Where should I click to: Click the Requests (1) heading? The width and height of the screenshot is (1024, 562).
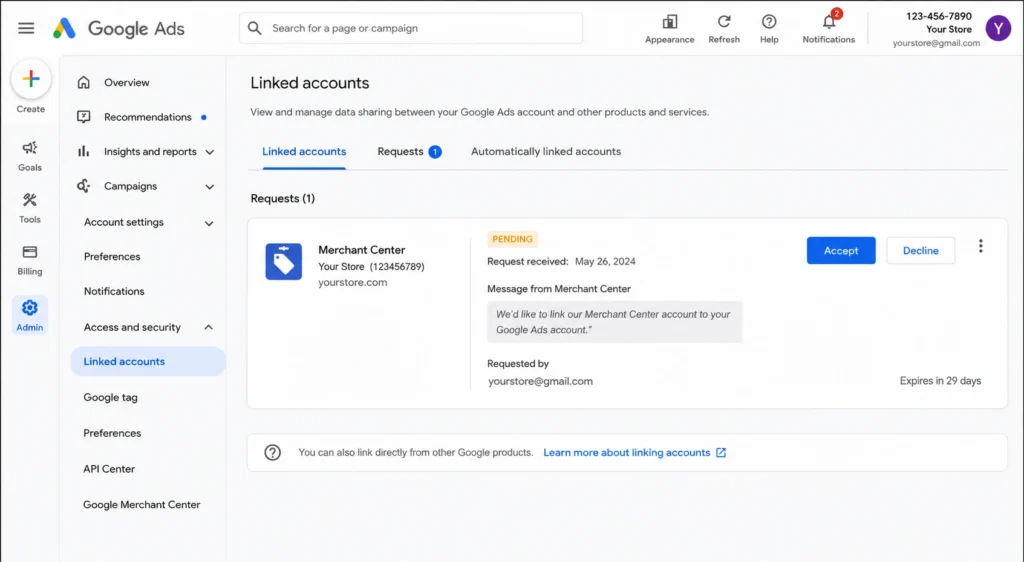[283, 198]
